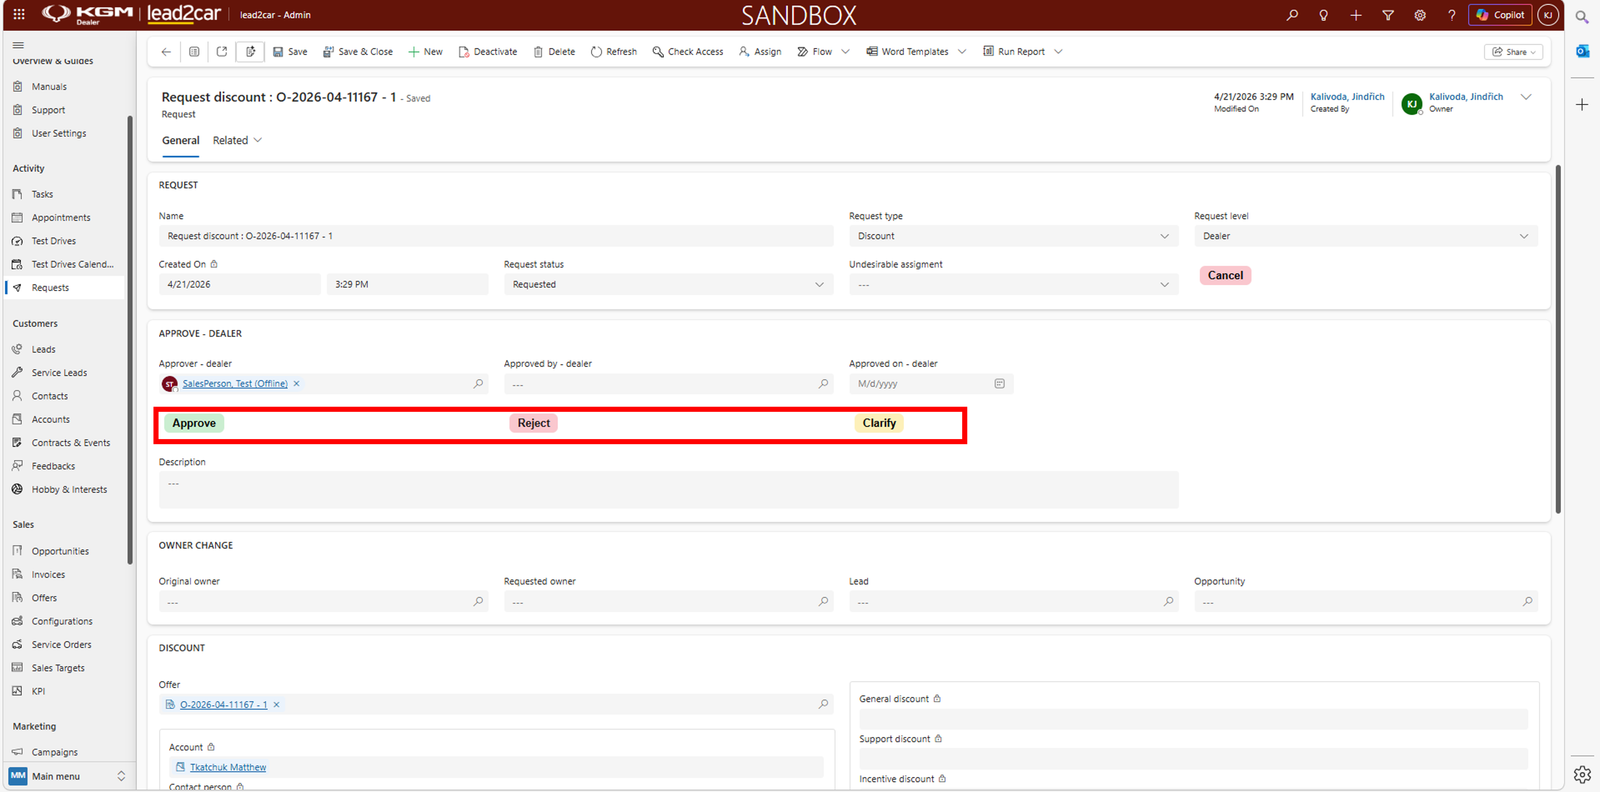Open the advanced filter funnel icon
The width and height of the screenshot is (1600, 792).
1388,15
